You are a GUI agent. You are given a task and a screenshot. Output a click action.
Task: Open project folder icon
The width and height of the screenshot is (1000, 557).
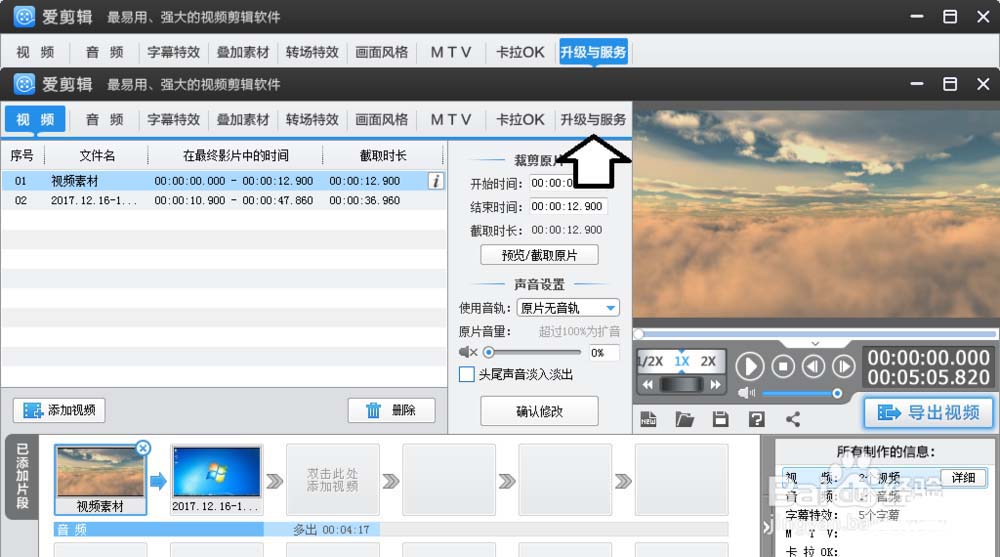coord(684,419)
